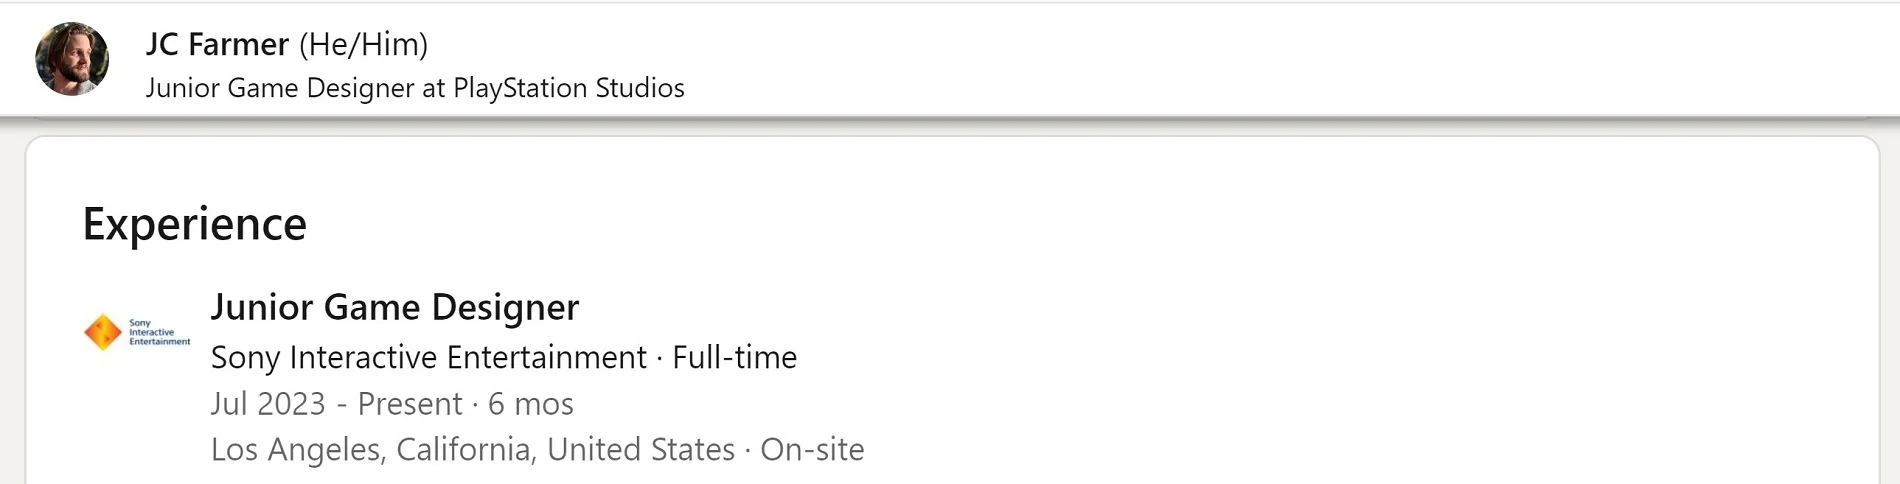Image resolution: width=1900 pixels, height=484 pixels.
Task: Click the Present end date text
Action: tap(409, 404)
